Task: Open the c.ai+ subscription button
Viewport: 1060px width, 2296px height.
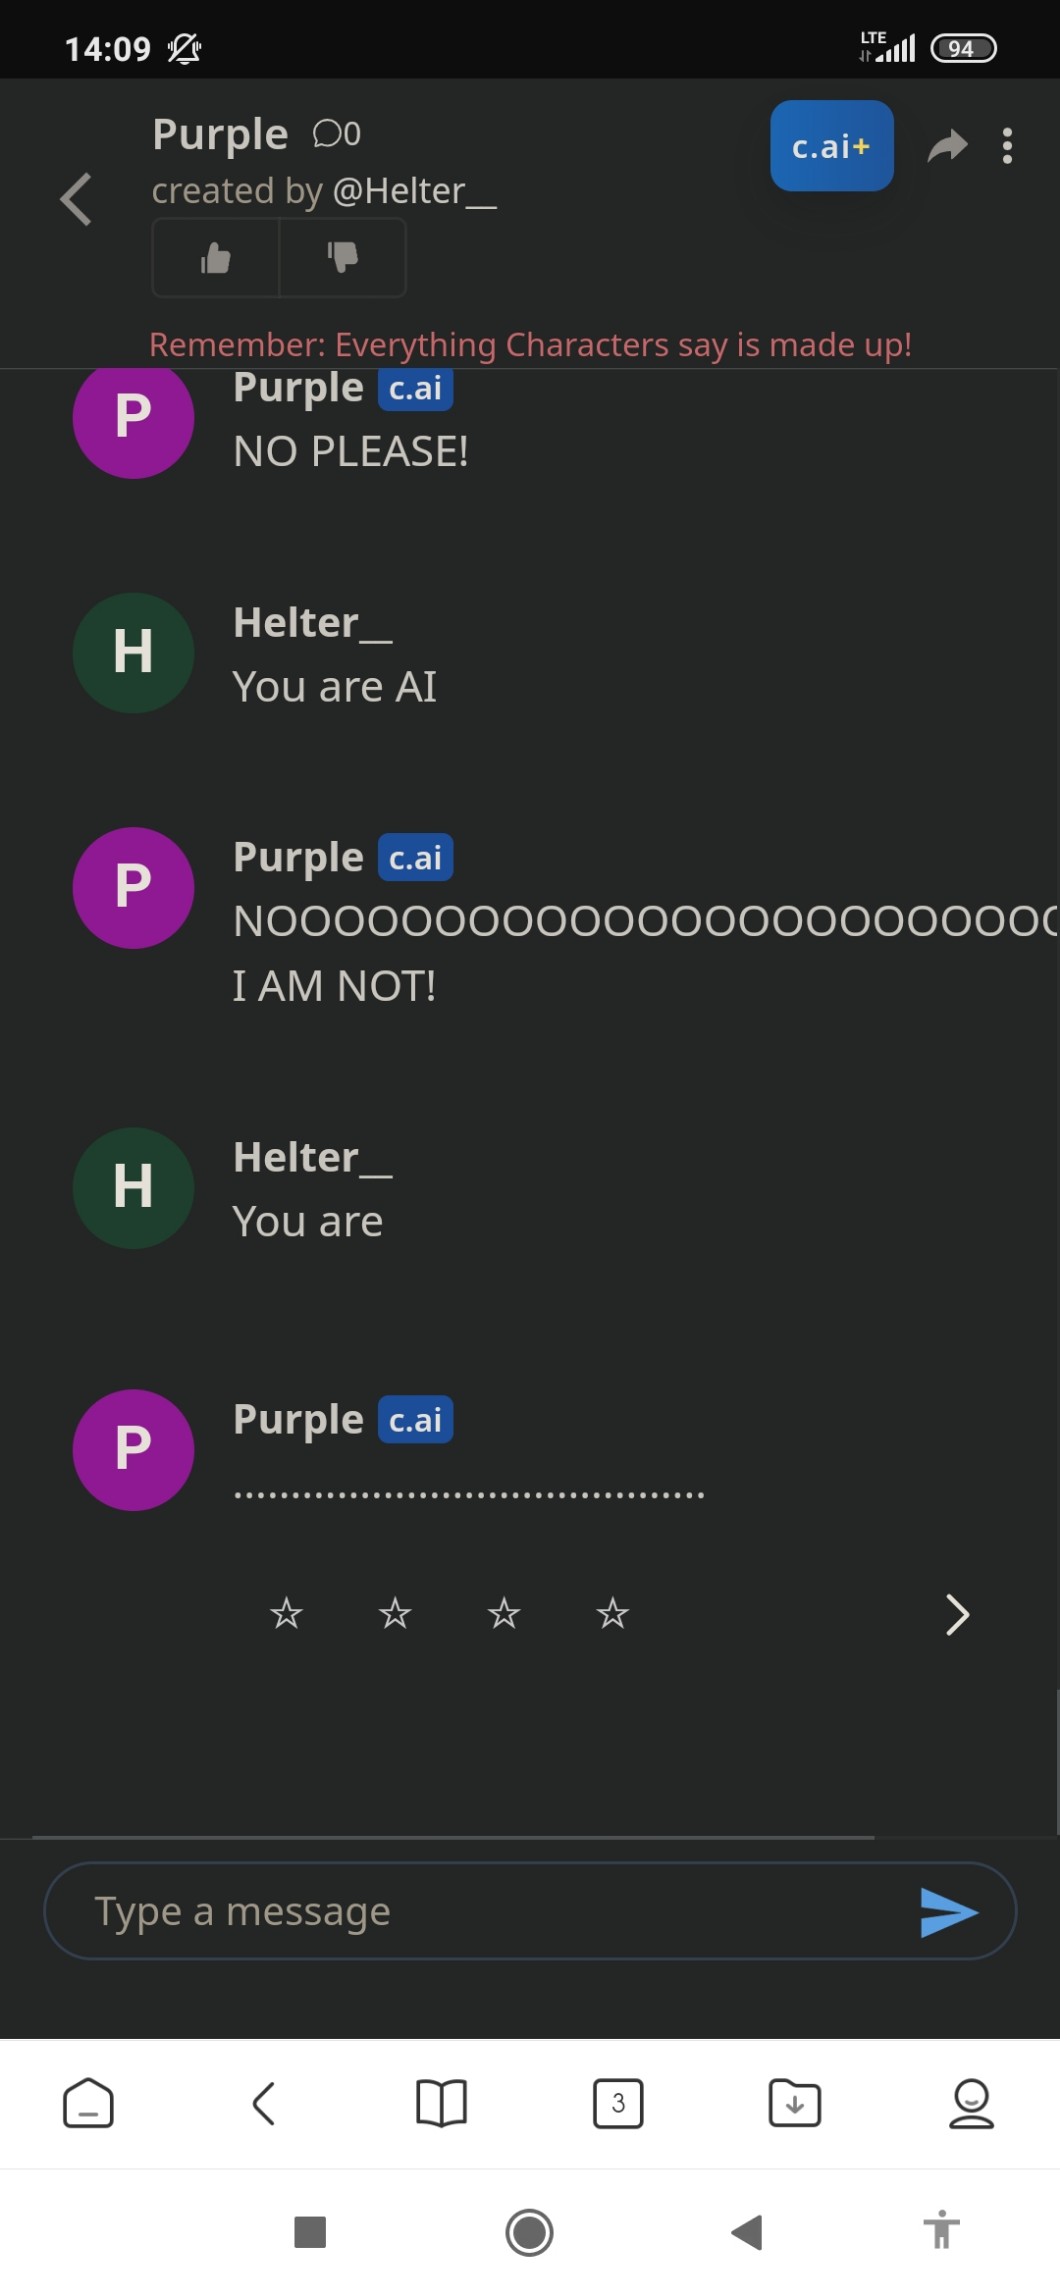Action: tap(831, 146)
